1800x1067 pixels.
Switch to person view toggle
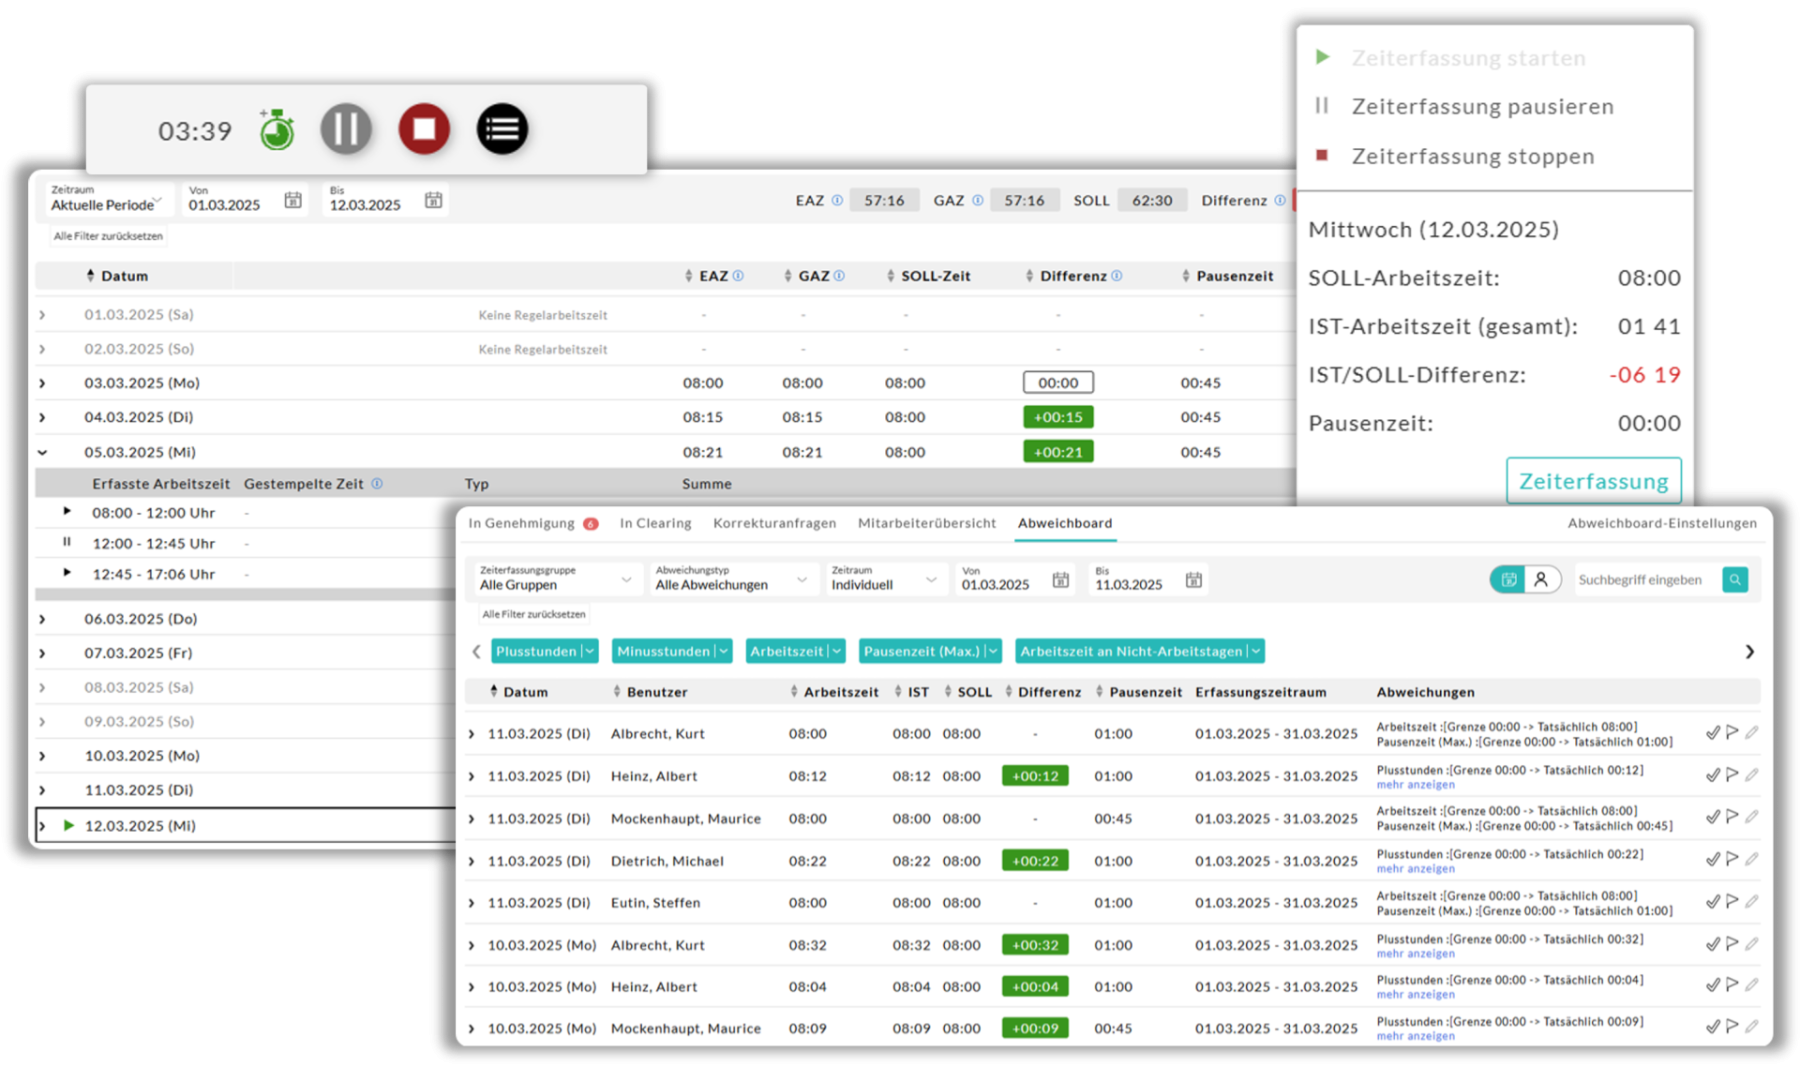tap(1541, 579)
